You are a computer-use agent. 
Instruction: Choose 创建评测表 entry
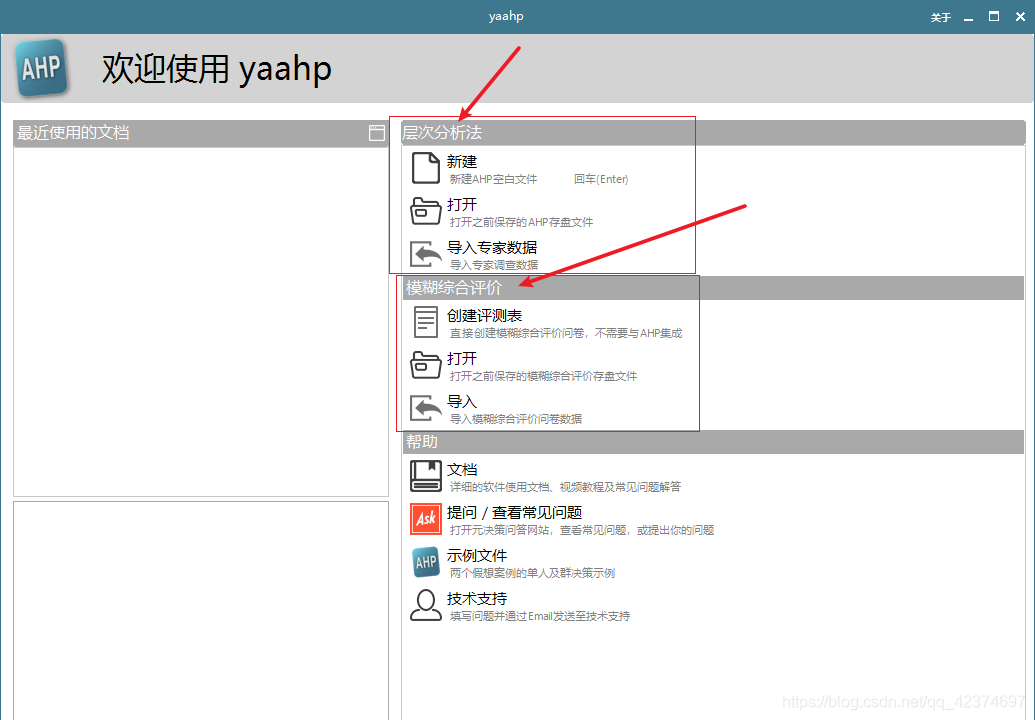click(484, 315)
